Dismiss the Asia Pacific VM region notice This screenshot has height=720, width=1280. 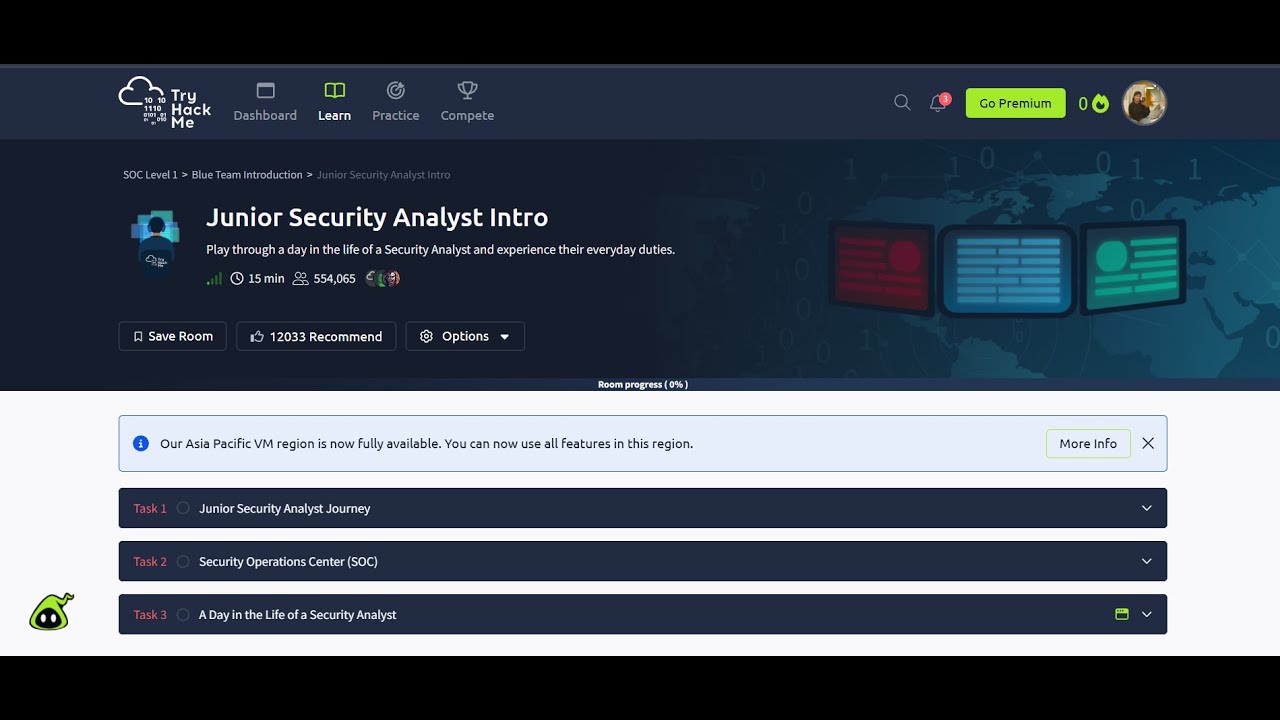click(x=1148, y=443)
